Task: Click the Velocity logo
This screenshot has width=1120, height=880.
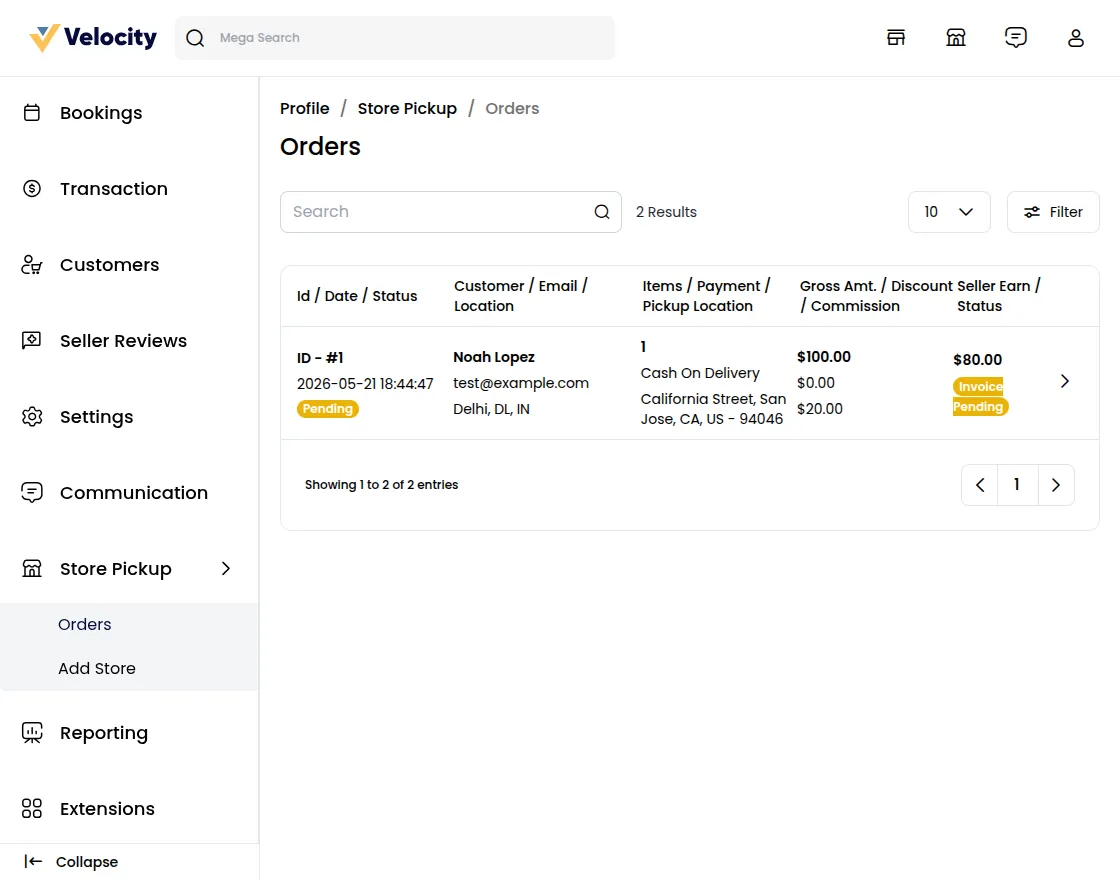Action: point(93,38)
